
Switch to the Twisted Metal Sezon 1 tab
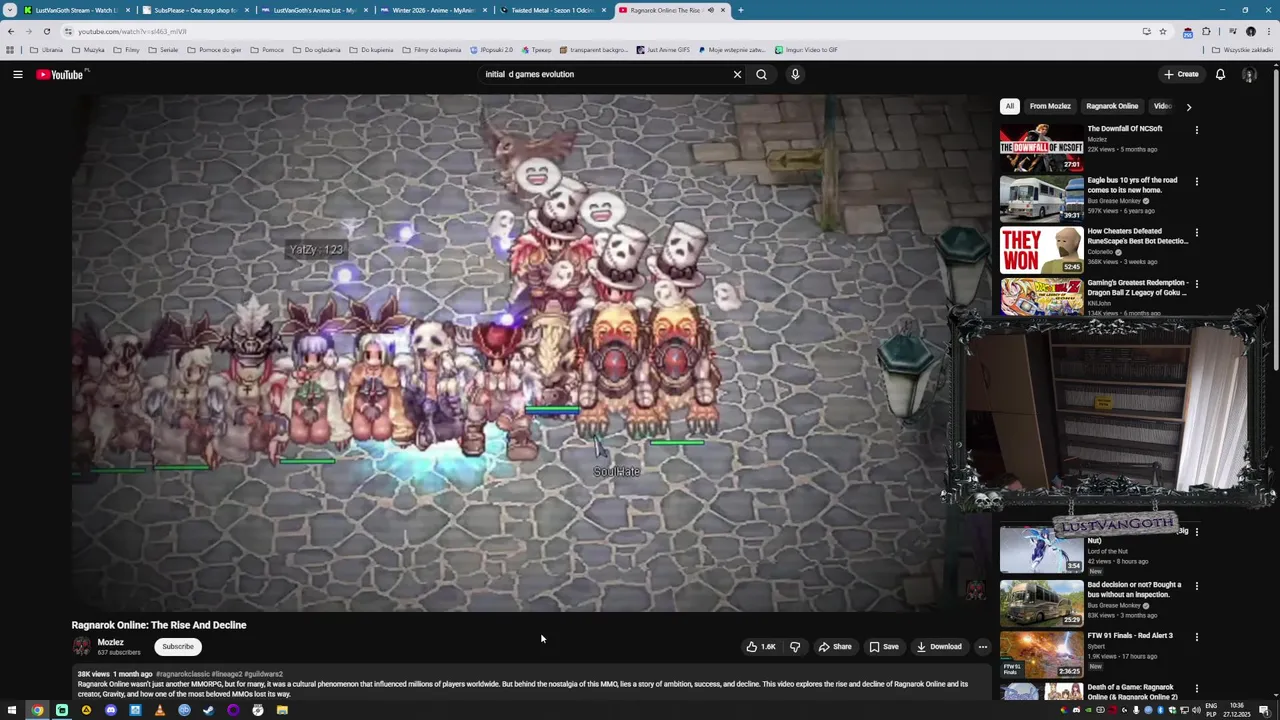tap(552, 10)
